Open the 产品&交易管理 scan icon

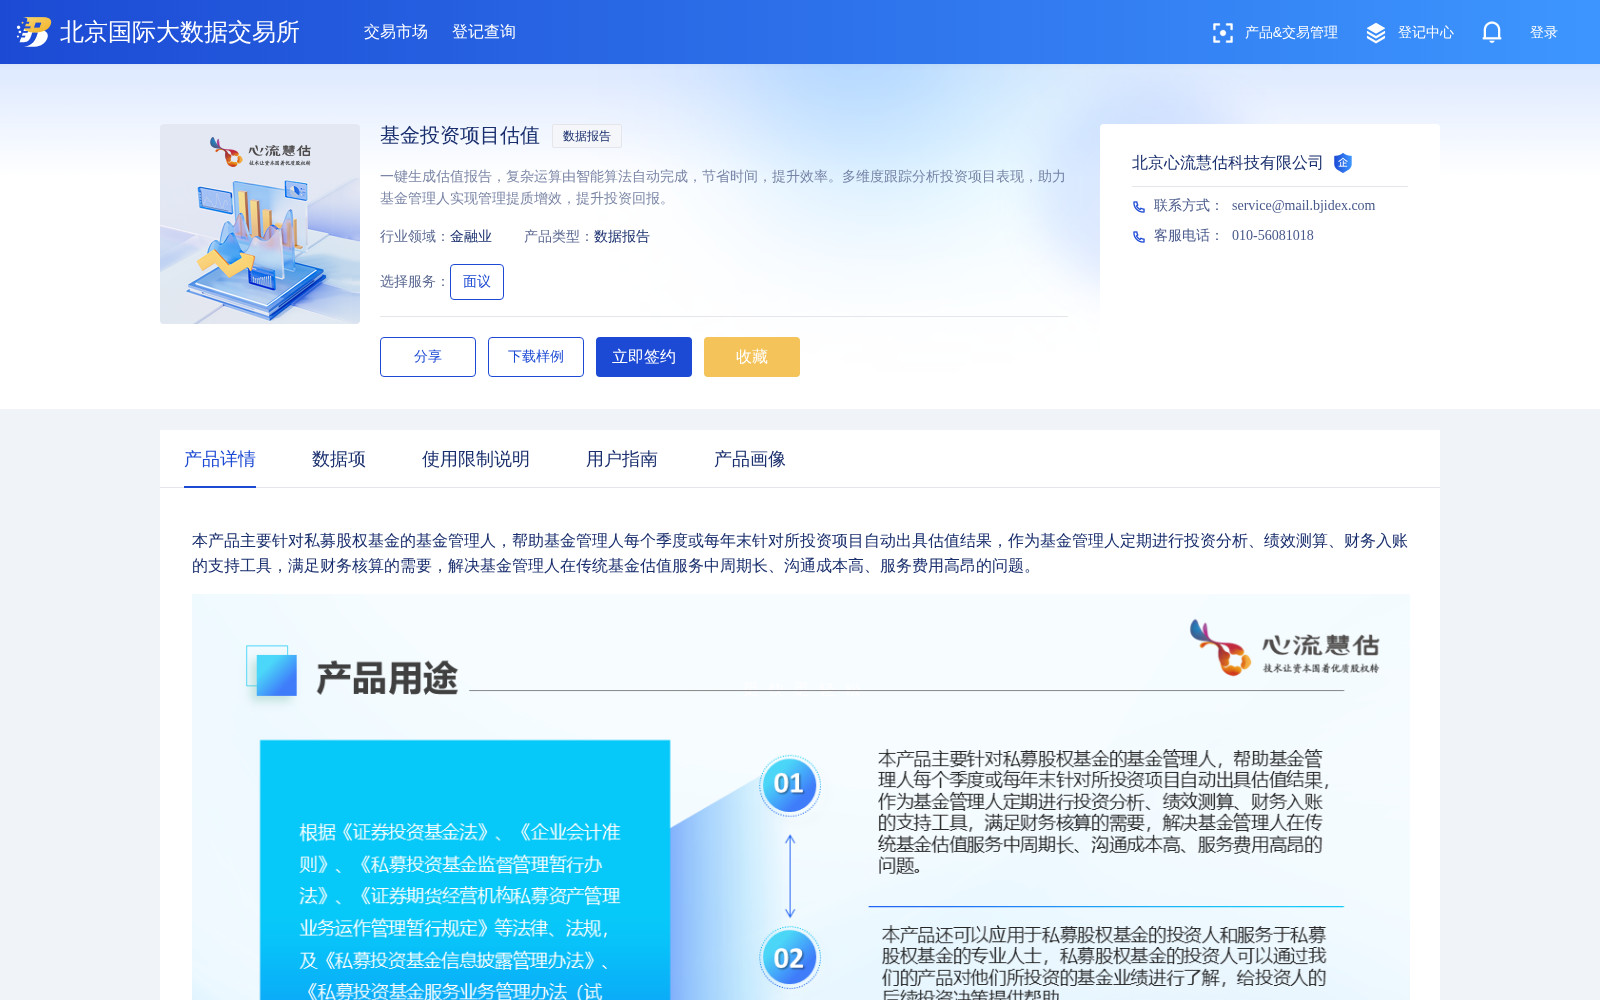1222,33
